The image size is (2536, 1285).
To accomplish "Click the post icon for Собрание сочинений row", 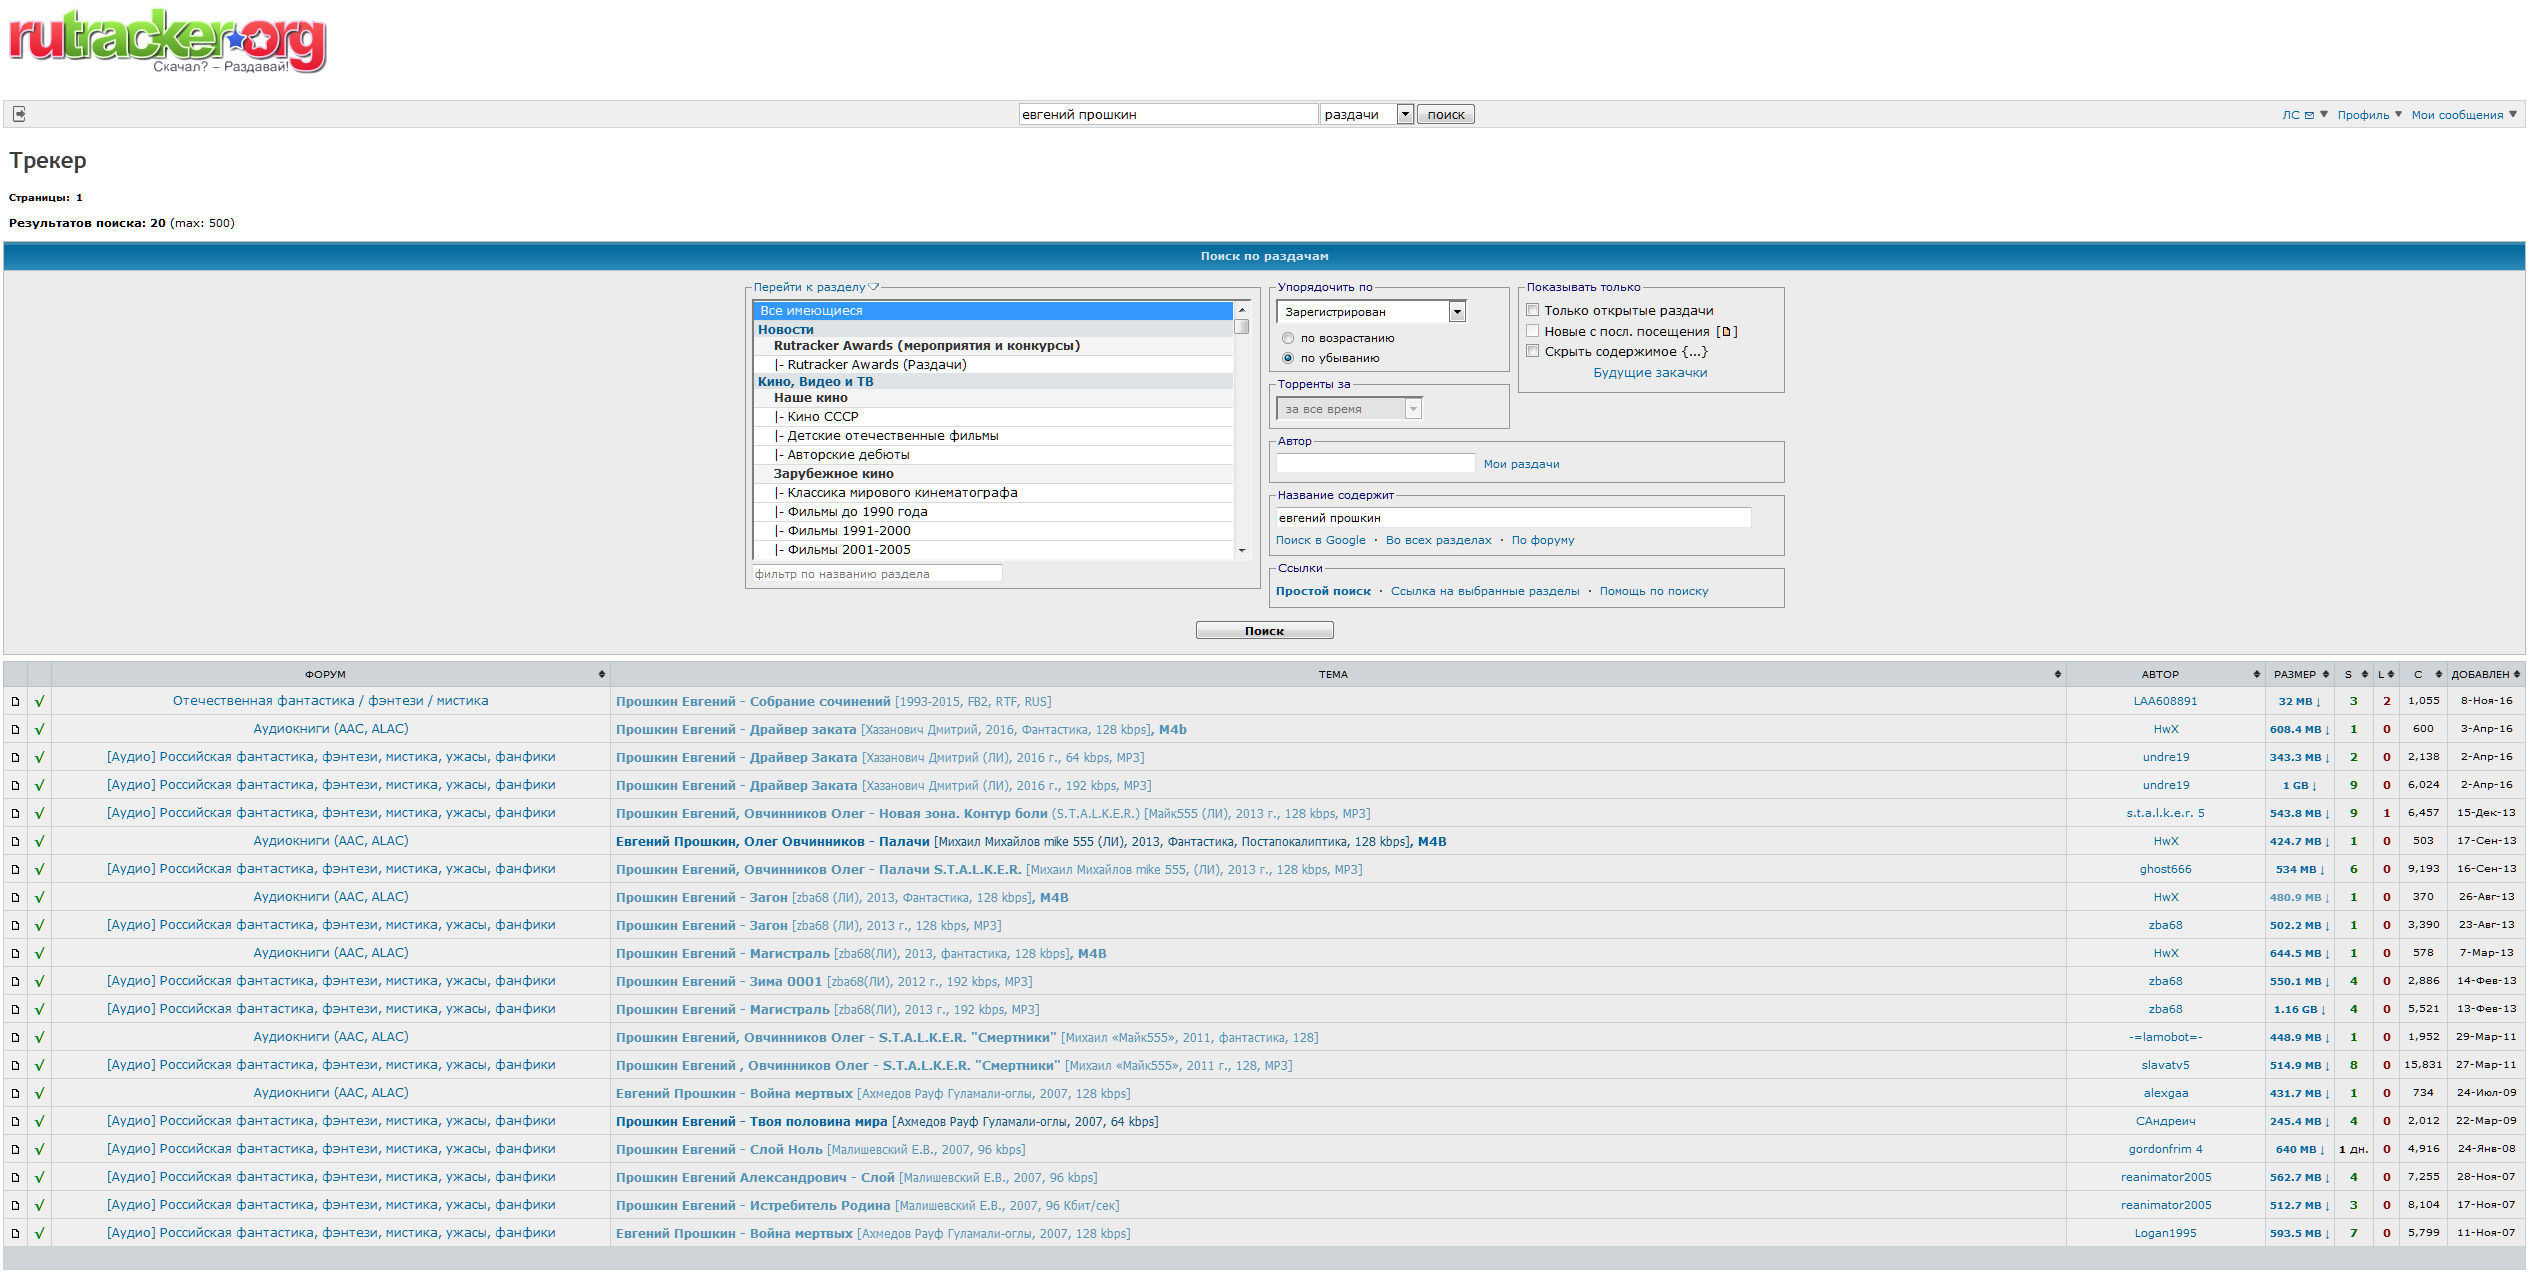I will click(15, 702).
